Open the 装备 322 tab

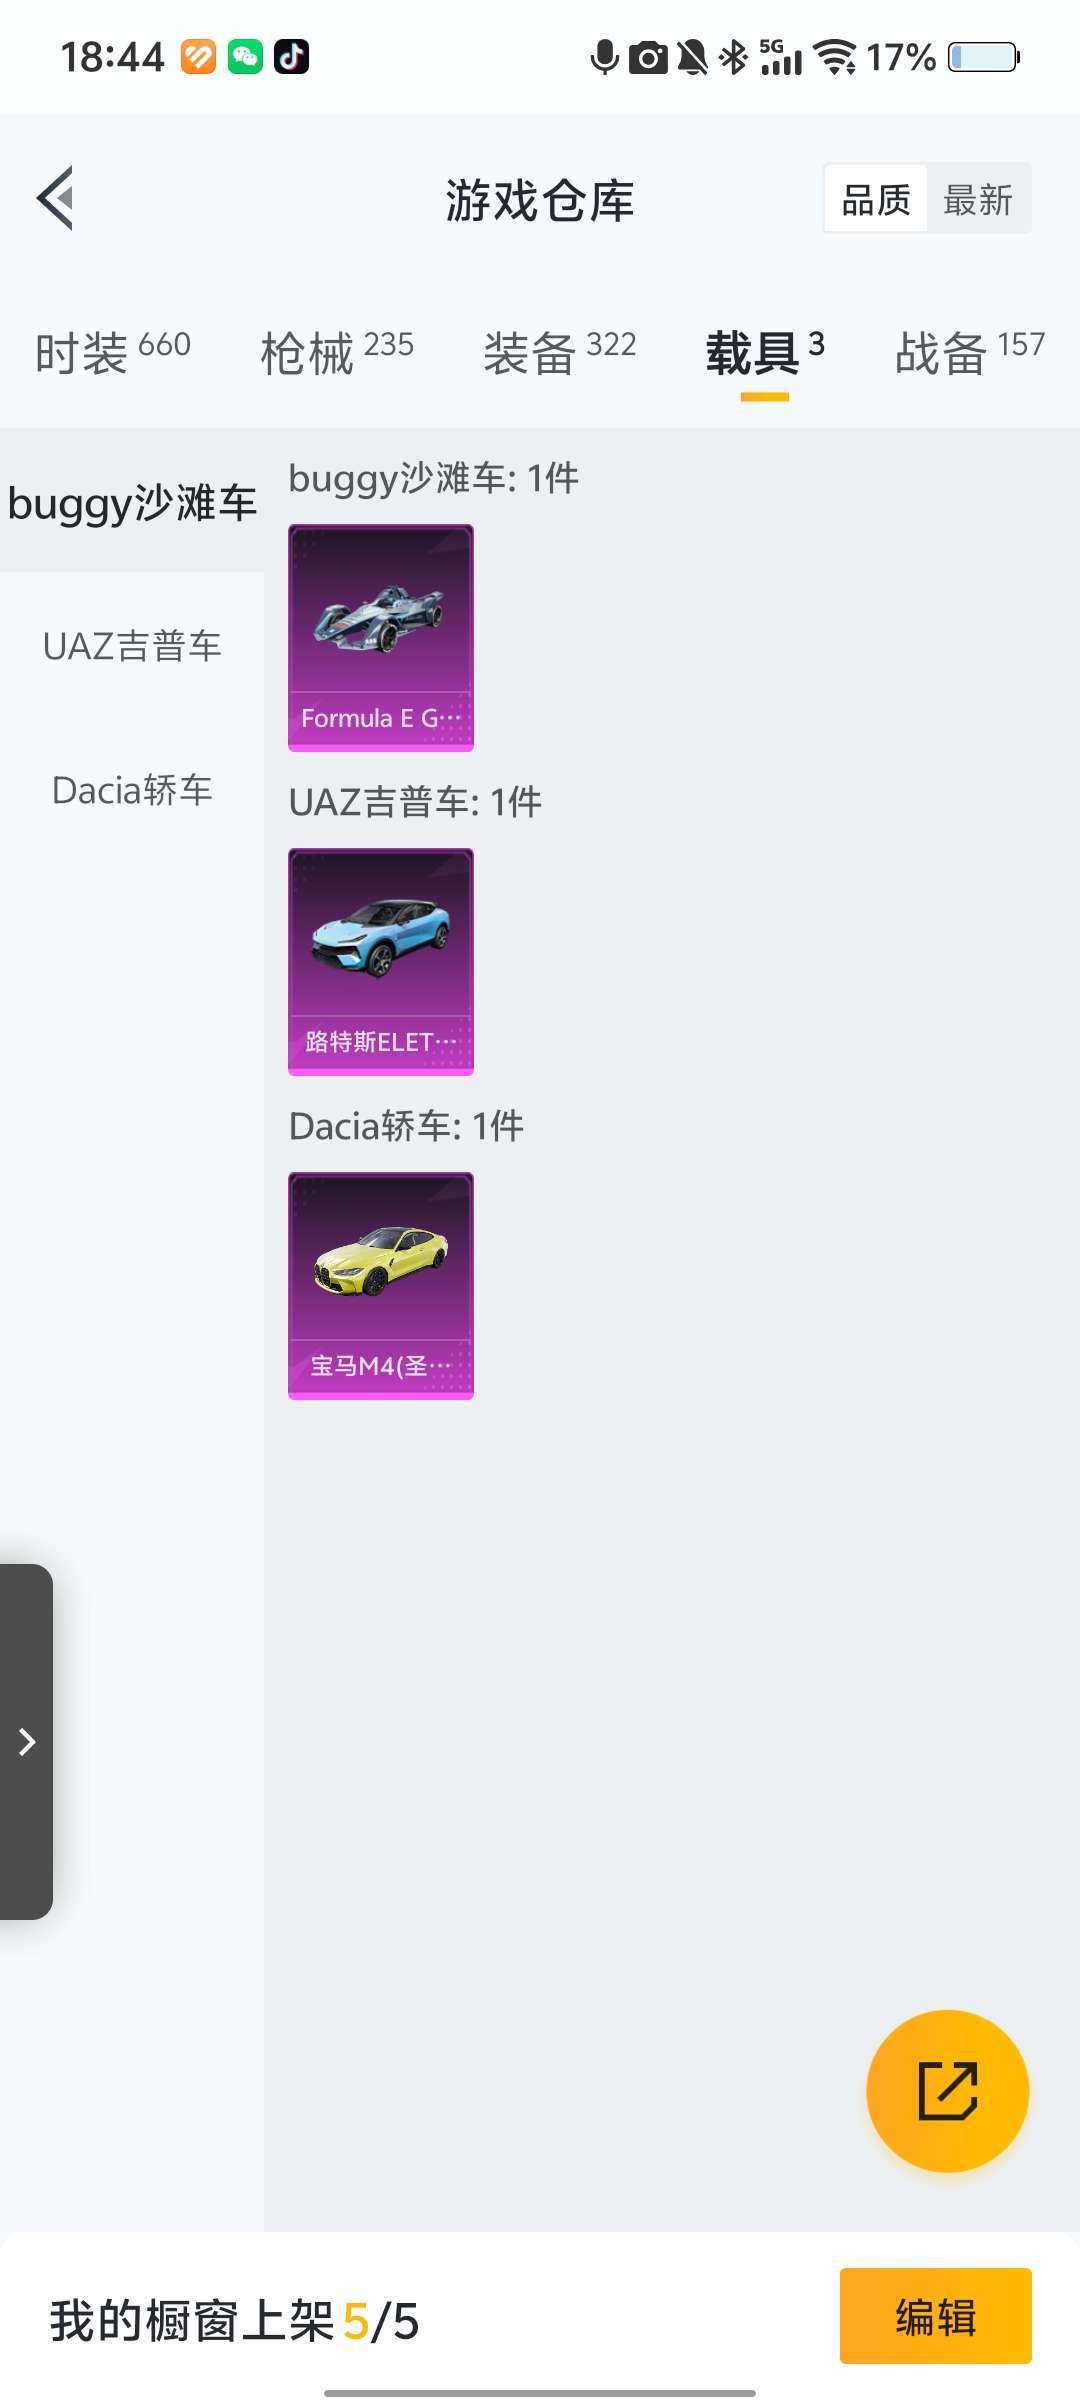coord(560,352)
